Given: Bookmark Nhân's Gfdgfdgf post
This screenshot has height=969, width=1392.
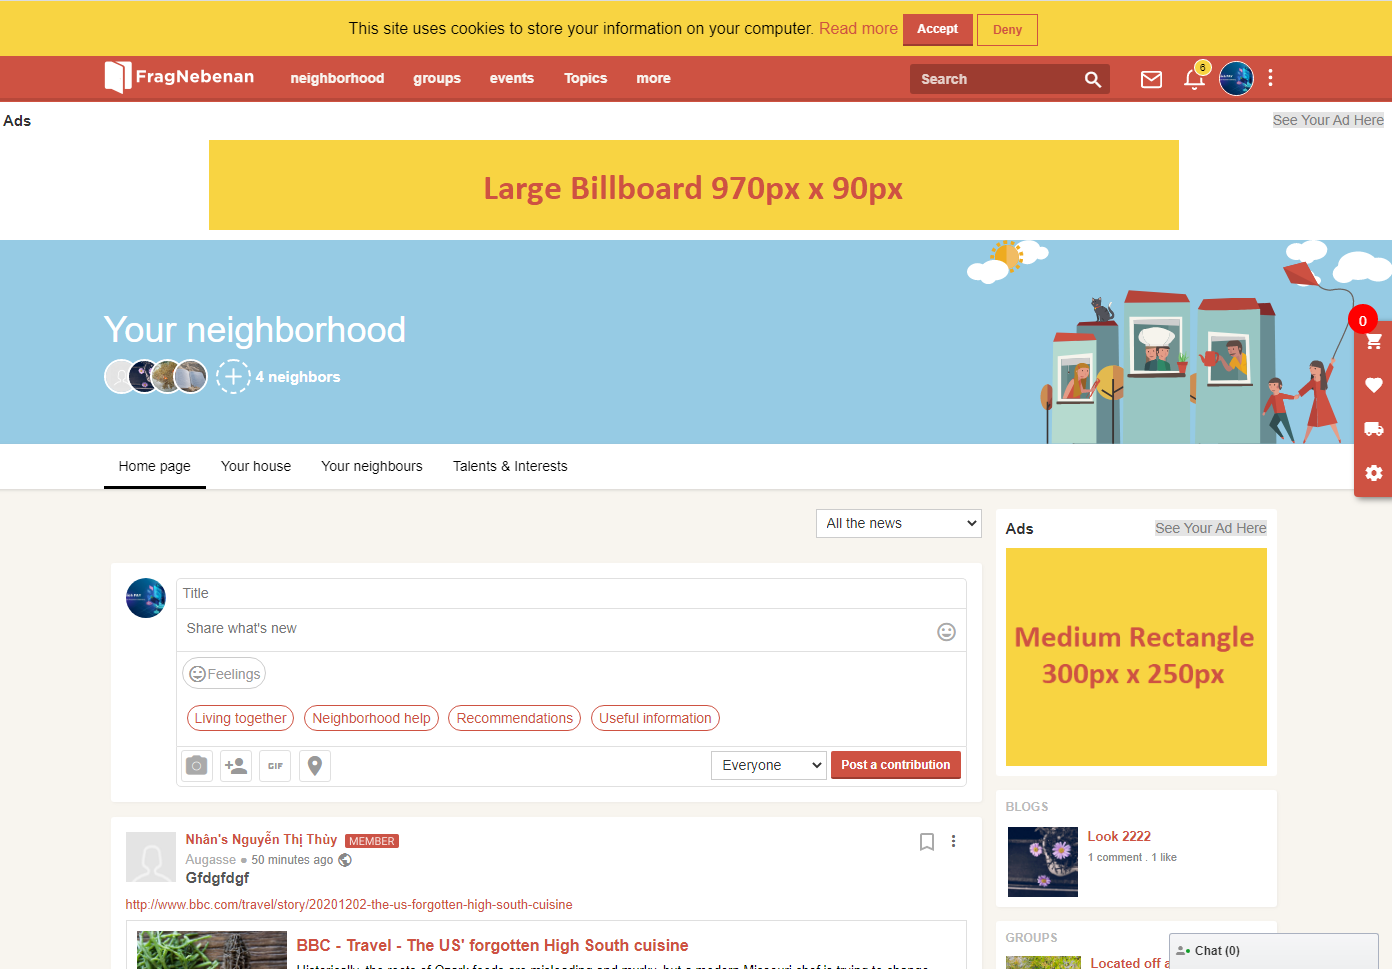Looking at the screenshot, I should (926, 842).
